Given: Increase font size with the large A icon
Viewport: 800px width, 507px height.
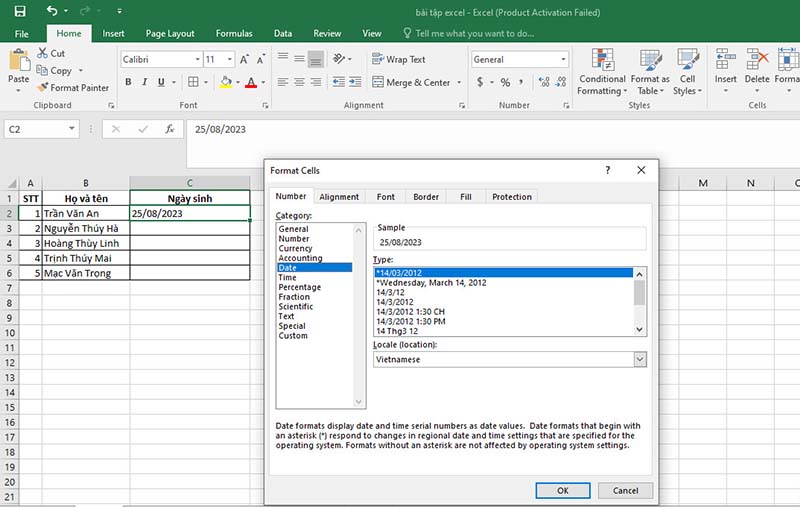Looking at the screenshot, I should pyautogui.click(x=244, y=59).
